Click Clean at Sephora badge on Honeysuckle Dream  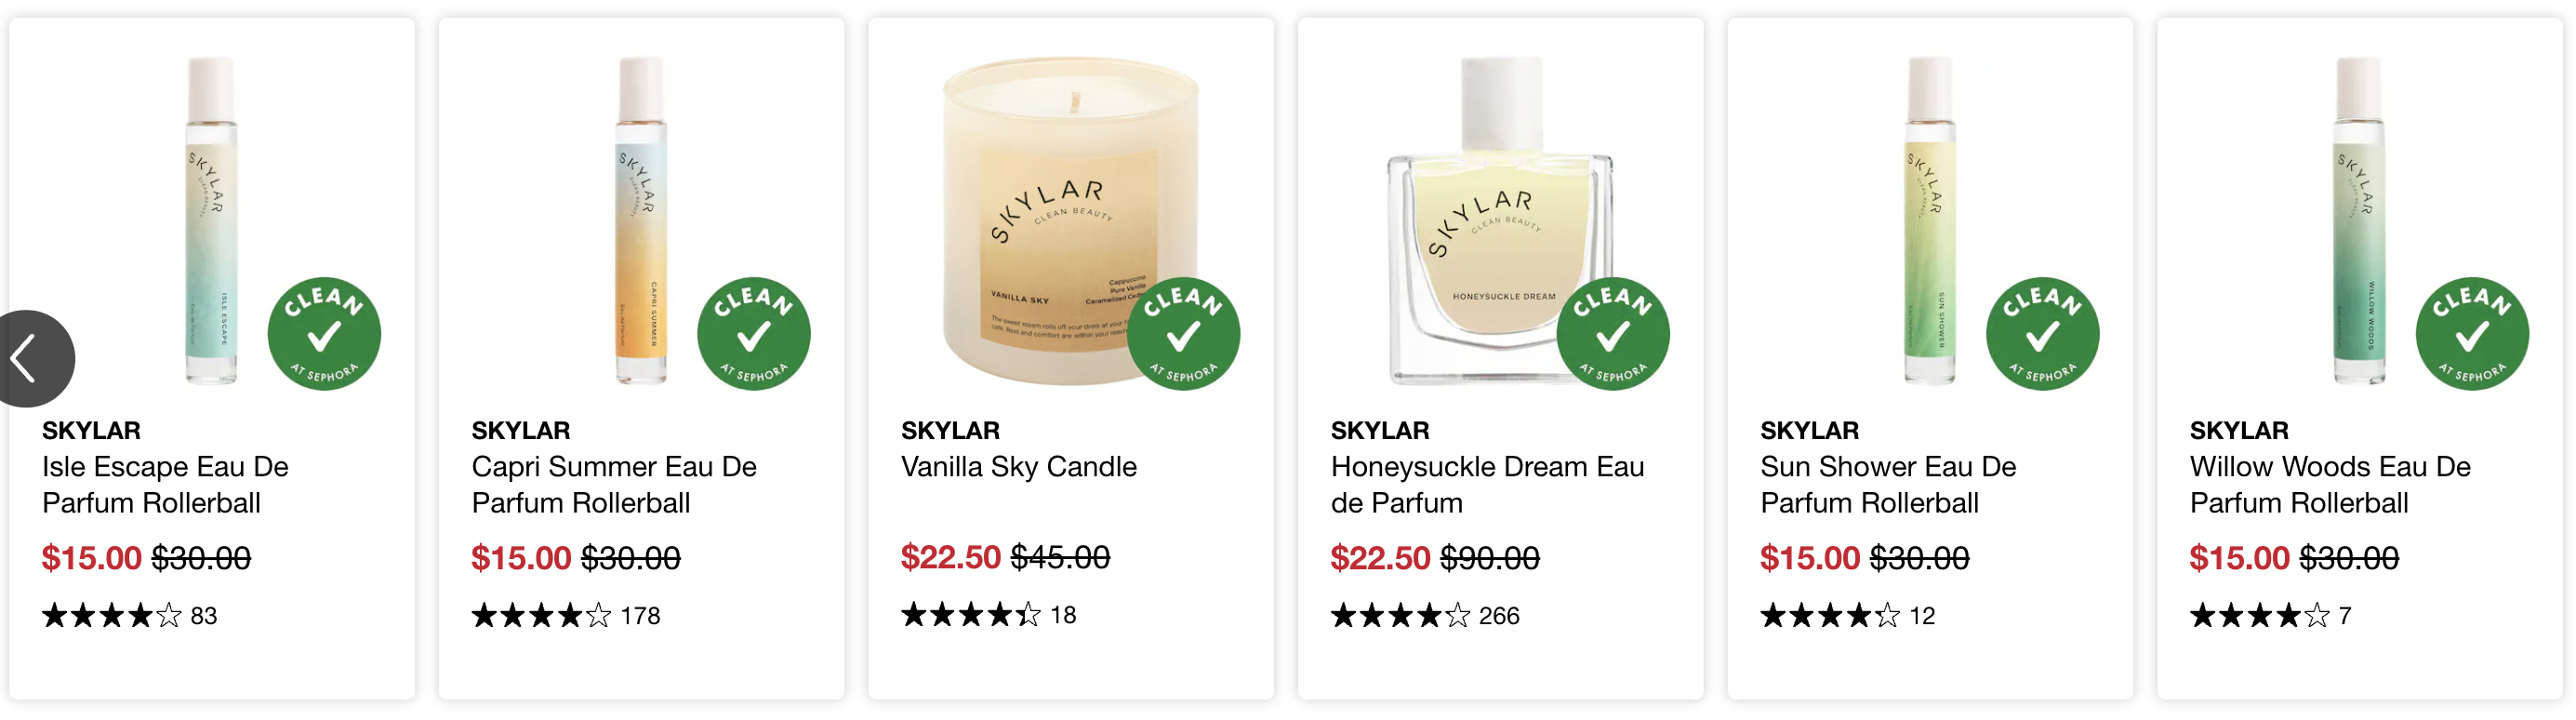coord(1613,334)
